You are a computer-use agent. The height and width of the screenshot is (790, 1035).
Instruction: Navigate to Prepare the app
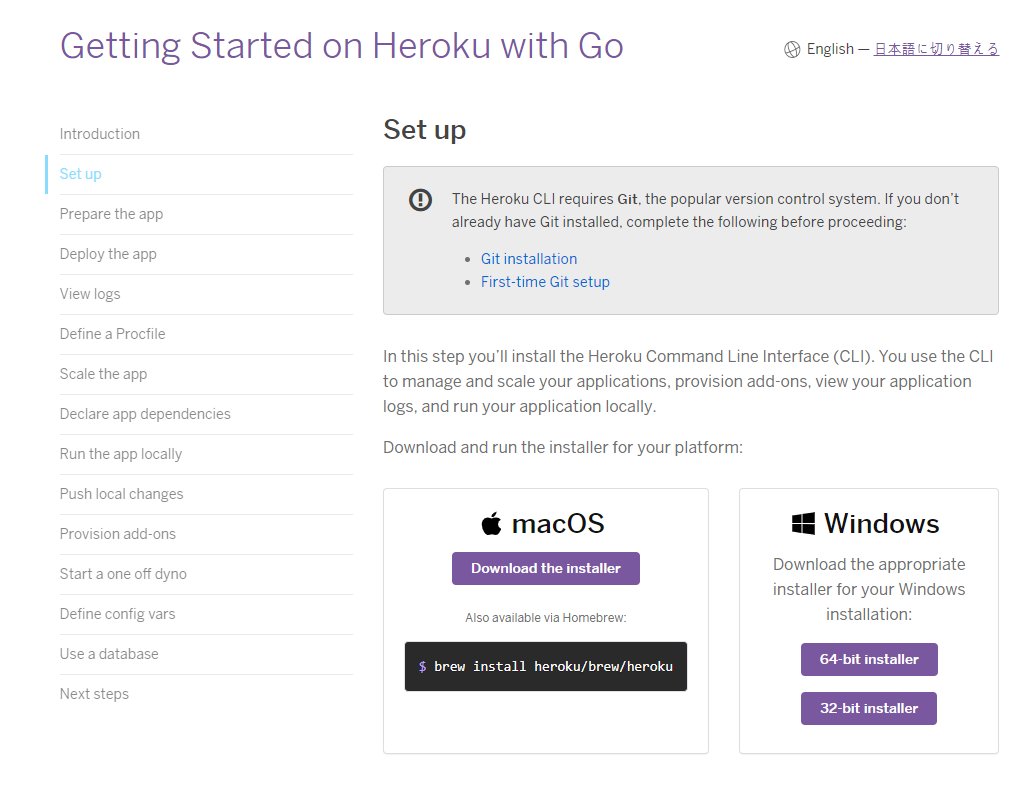[x=111, y=214]
